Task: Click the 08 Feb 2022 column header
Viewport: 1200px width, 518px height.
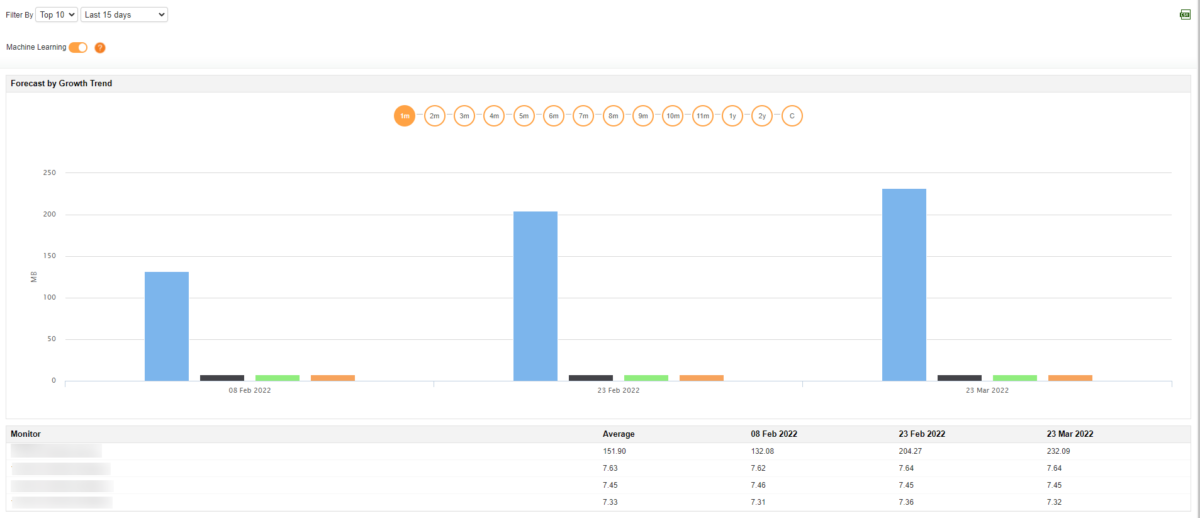Action: [x=774, y=435]
